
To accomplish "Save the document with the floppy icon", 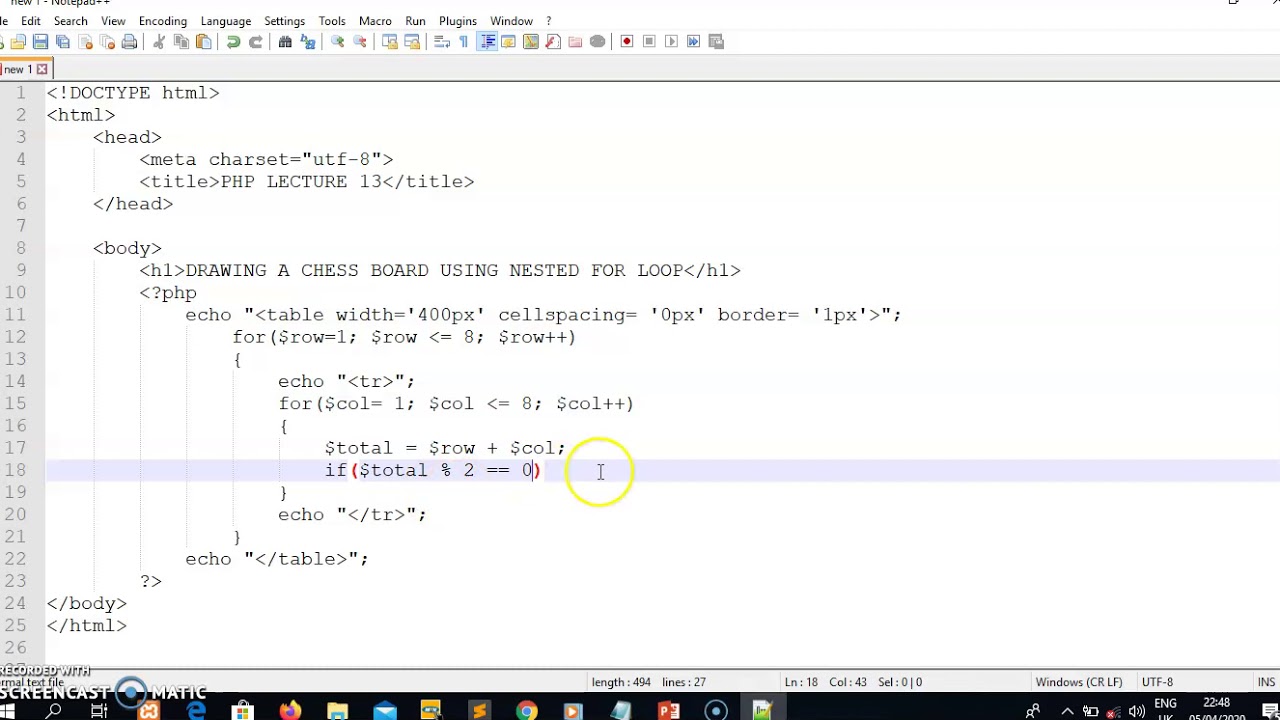I will point(40,41).
